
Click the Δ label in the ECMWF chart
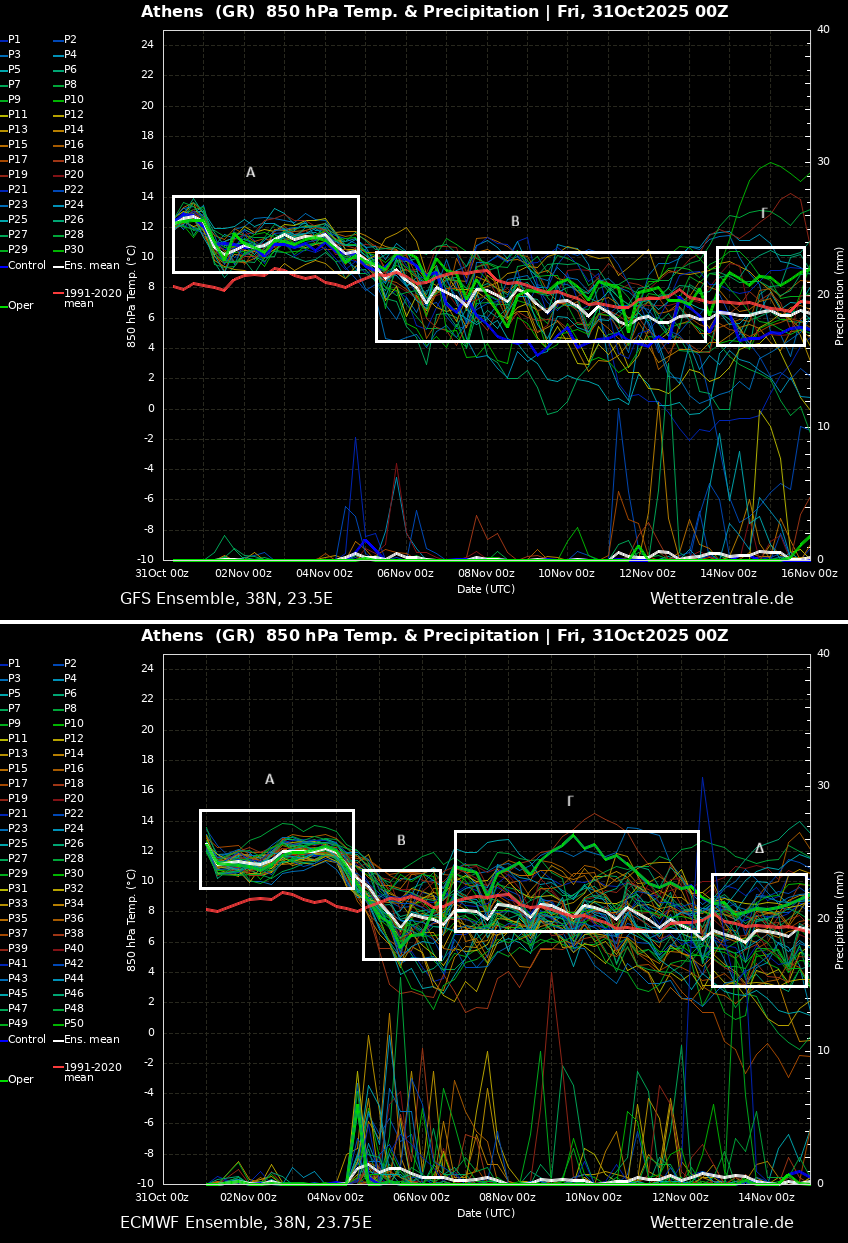(x=759, y=849)
